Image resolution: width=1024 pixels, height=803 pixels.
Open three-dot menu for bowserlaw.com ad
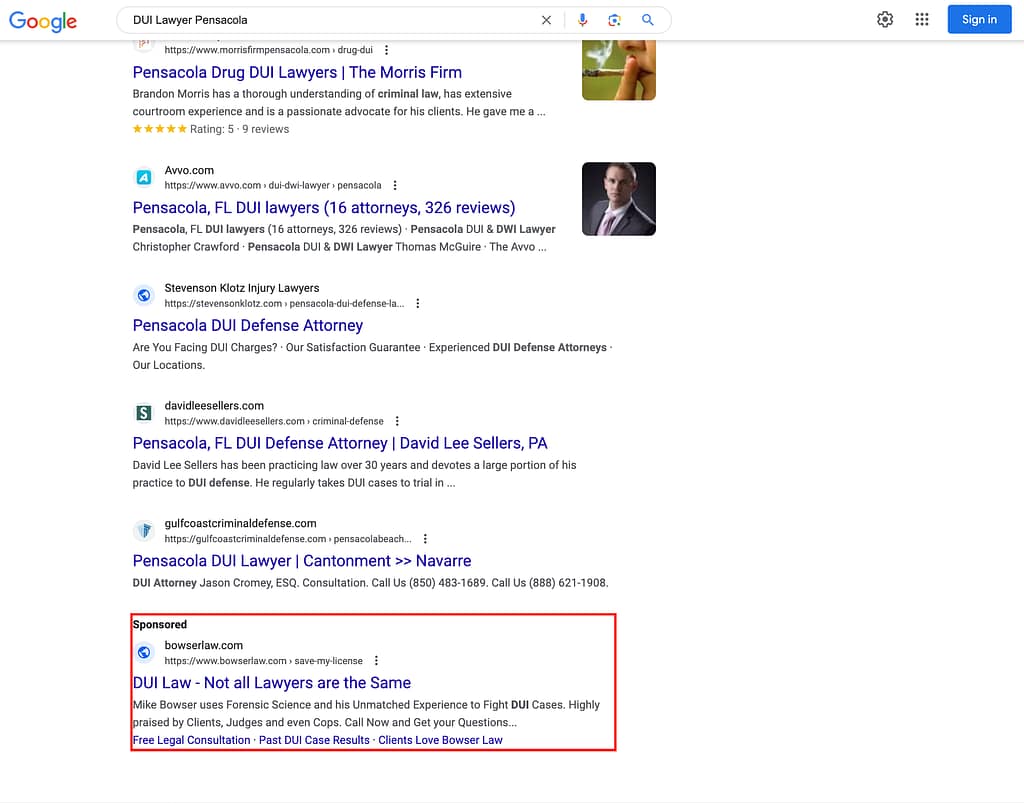pyautogui.click(x=376, y=661)
